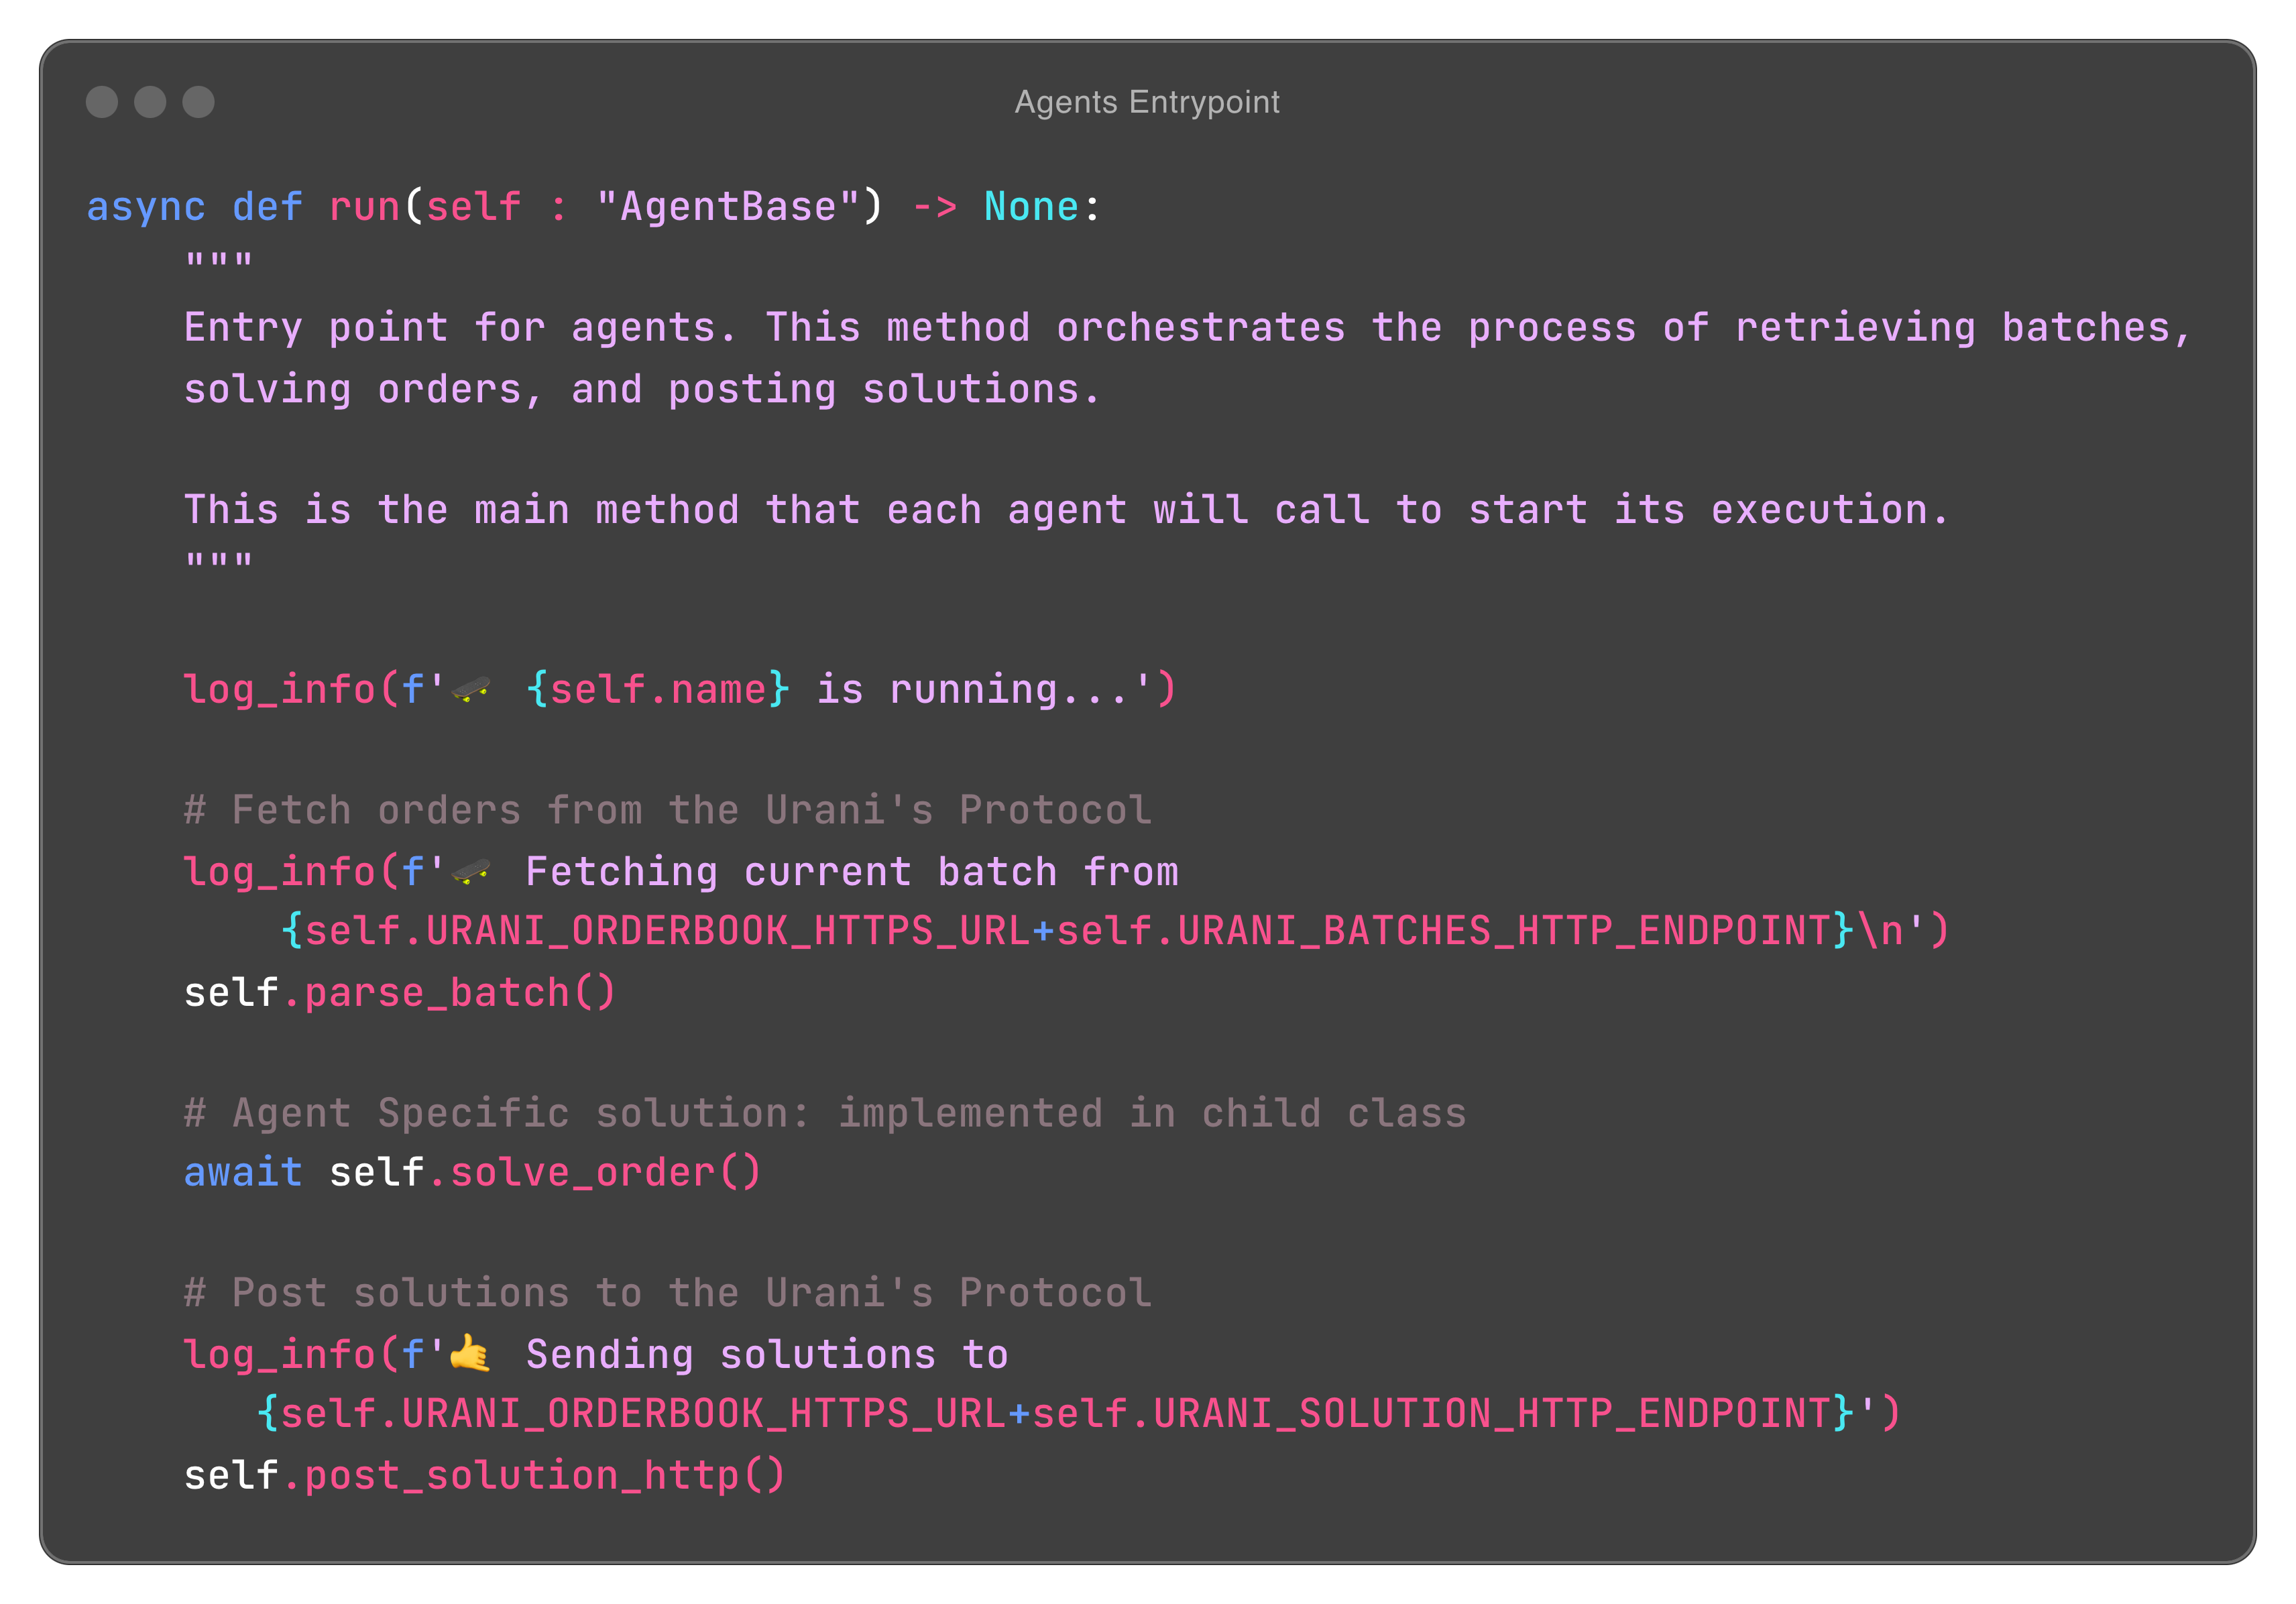Click the Agents Entrypoint window title

1147,102
